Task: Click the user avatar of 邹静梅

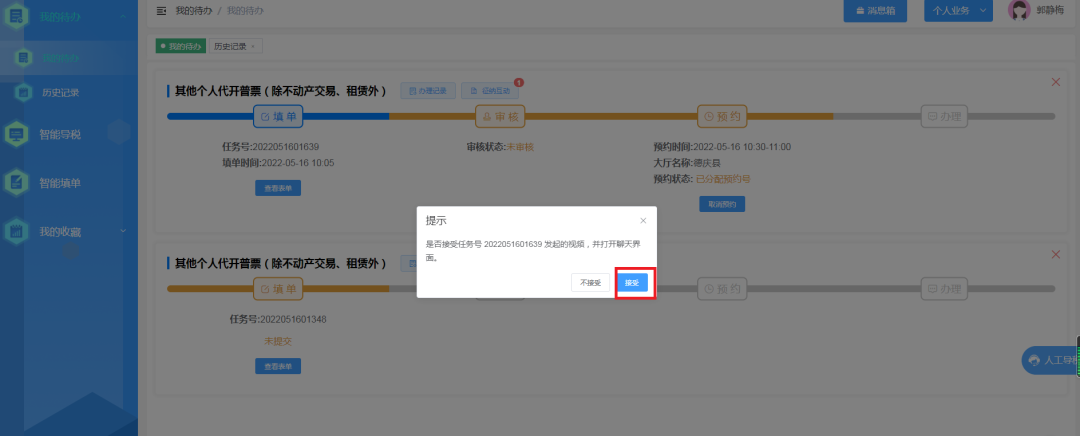Action: pos(1019,10)
